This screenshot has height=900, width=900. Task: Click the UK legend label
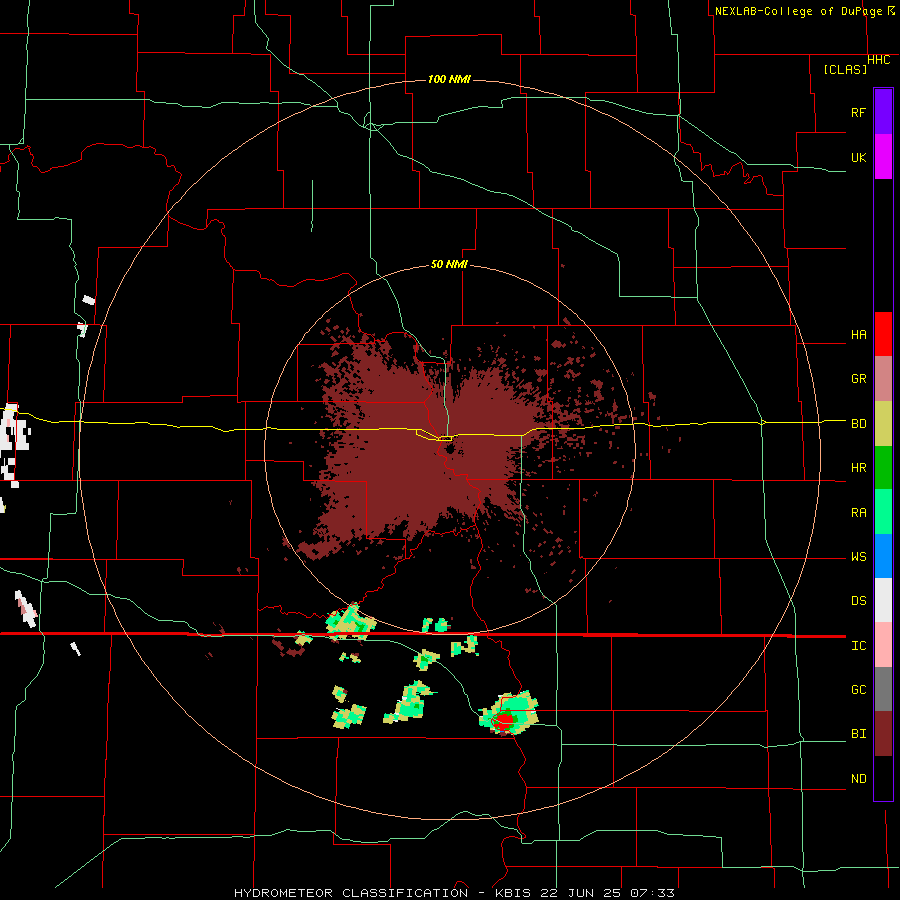pyautogui.click(x=859, y=157)
